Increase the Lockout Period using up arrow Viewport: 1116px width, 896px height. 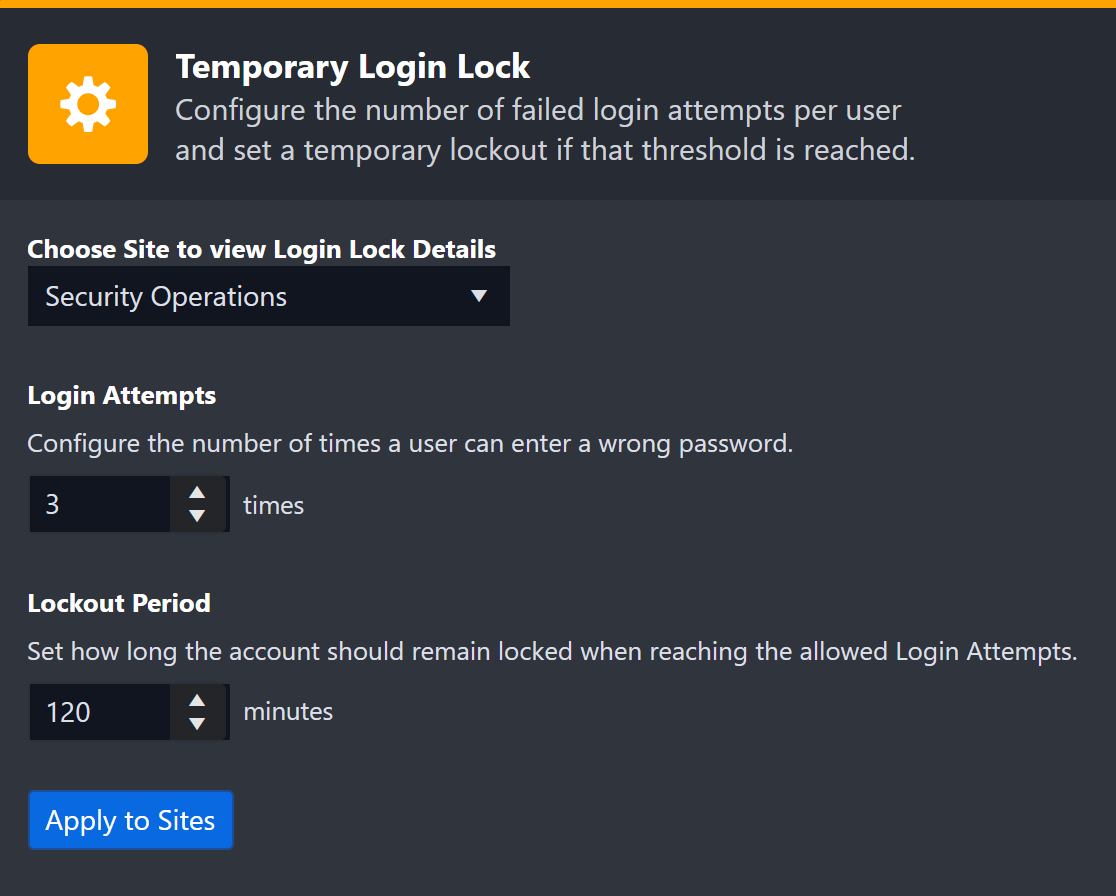197,700
